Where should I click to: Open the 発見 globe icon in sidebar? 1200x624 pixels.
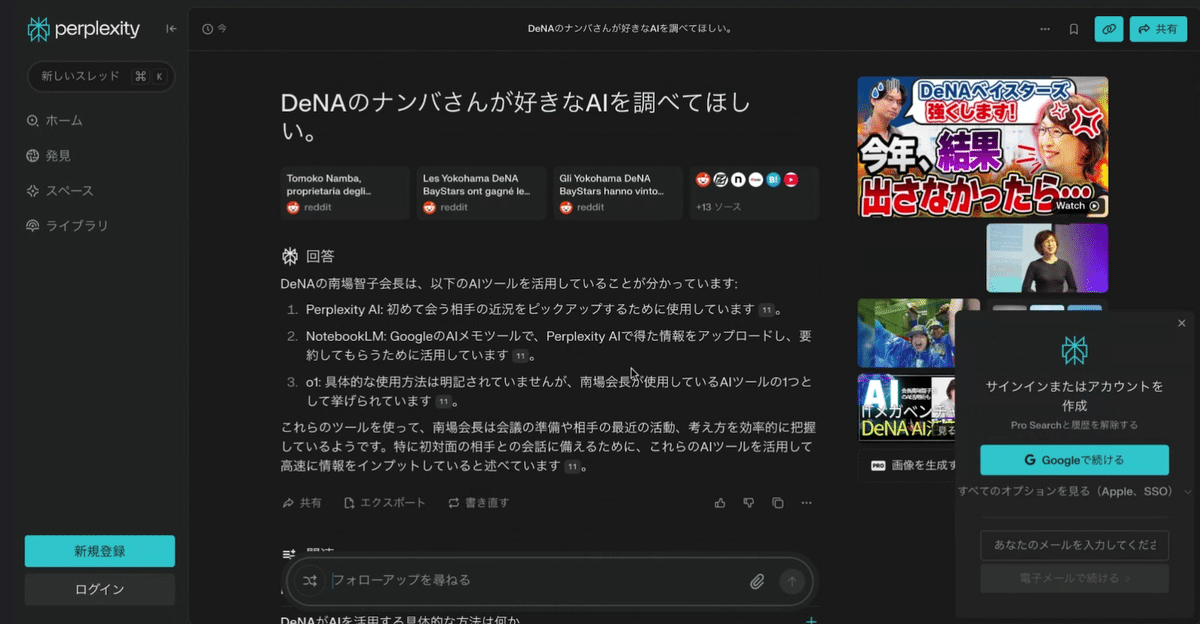pos(33,156)
